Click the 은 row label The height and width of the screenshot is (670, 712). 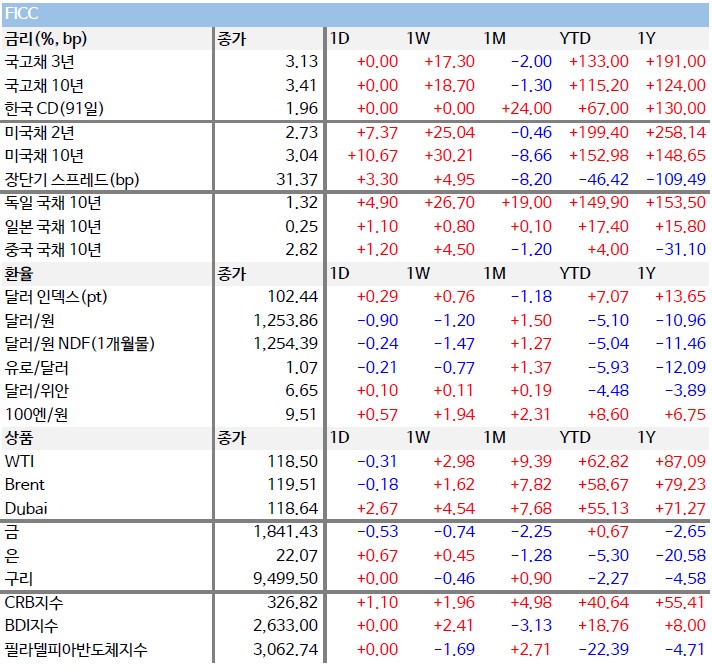[x=12, y=556]
